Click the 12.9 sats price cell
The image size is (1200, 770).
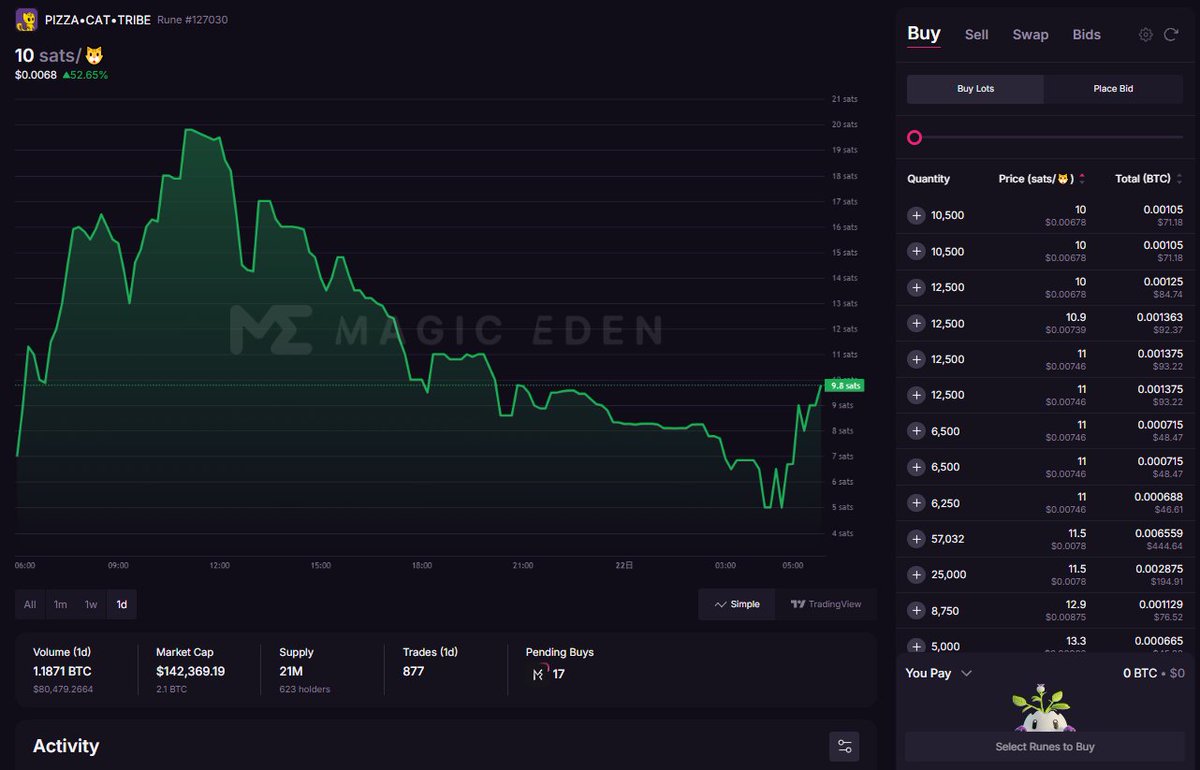(1075, 604)
